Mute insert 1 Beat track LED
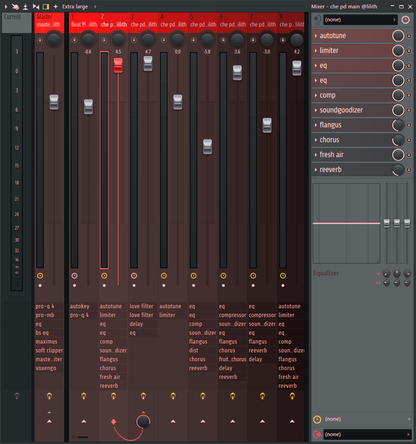This screenshot has height=444, width=416. pyautogui.click(x=74, y=40)
